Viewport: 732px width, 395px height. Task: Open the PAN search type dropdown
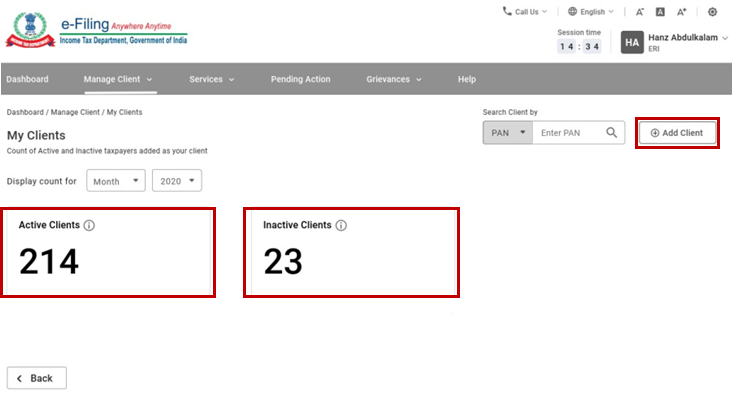tap(508, 133)
